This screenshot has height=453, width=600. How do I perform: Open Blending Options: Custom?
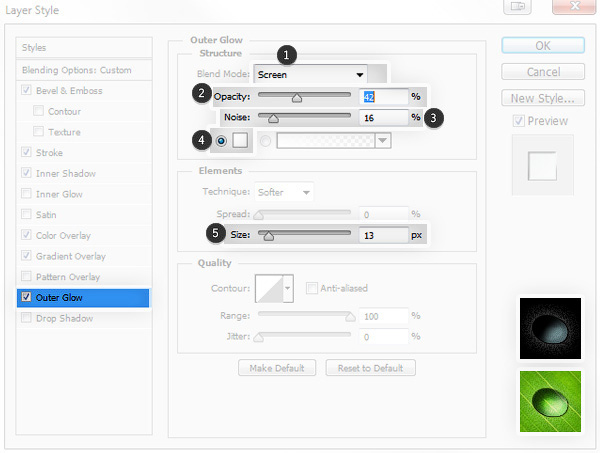(84, 70)
